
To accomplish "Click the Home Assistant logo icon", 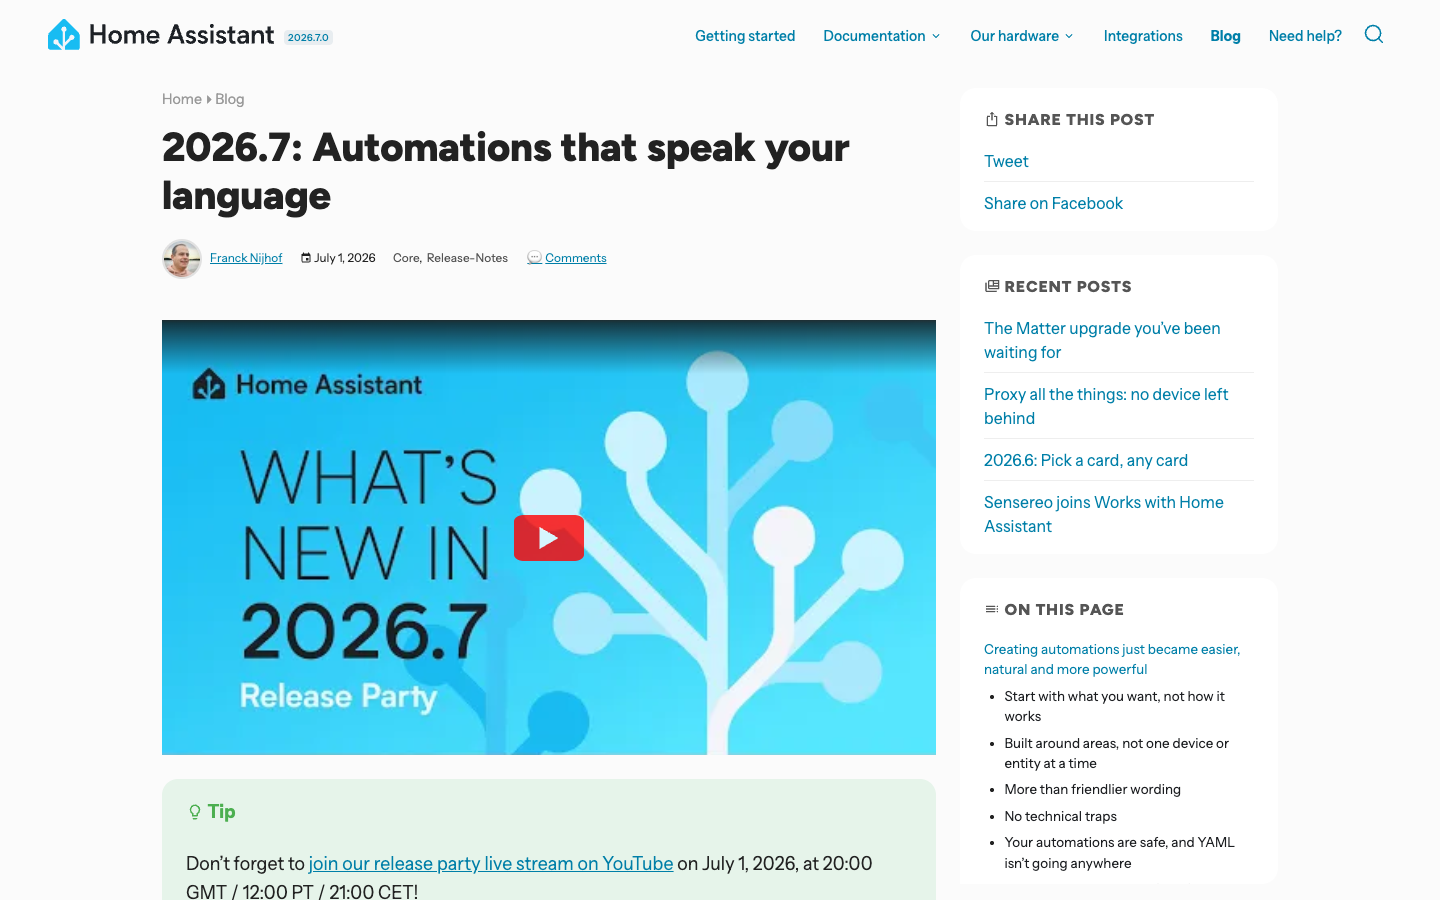I will click(x=64, y=35).
